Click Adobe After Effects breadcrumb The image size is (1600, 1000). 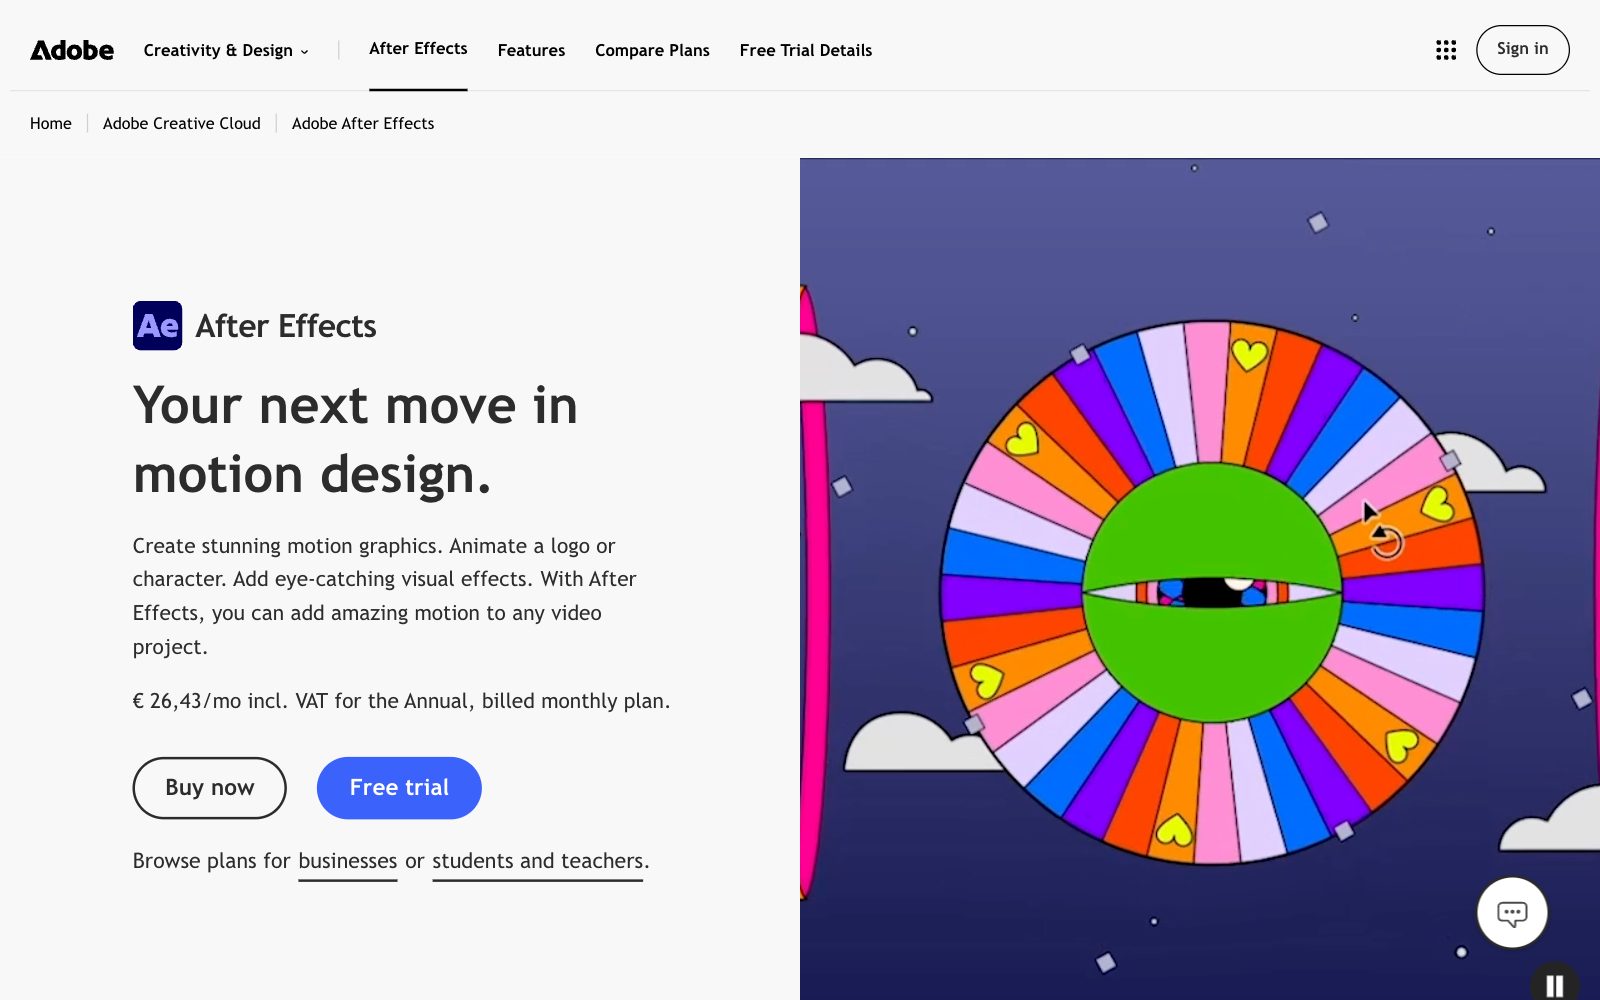pyautogui.click(x=363, y=123)
